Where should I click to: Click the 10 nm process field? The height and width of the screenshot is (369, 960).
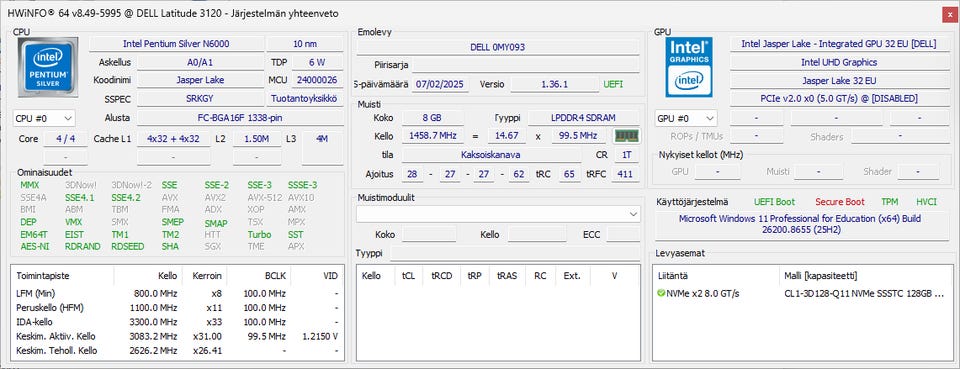coord(305,44)
